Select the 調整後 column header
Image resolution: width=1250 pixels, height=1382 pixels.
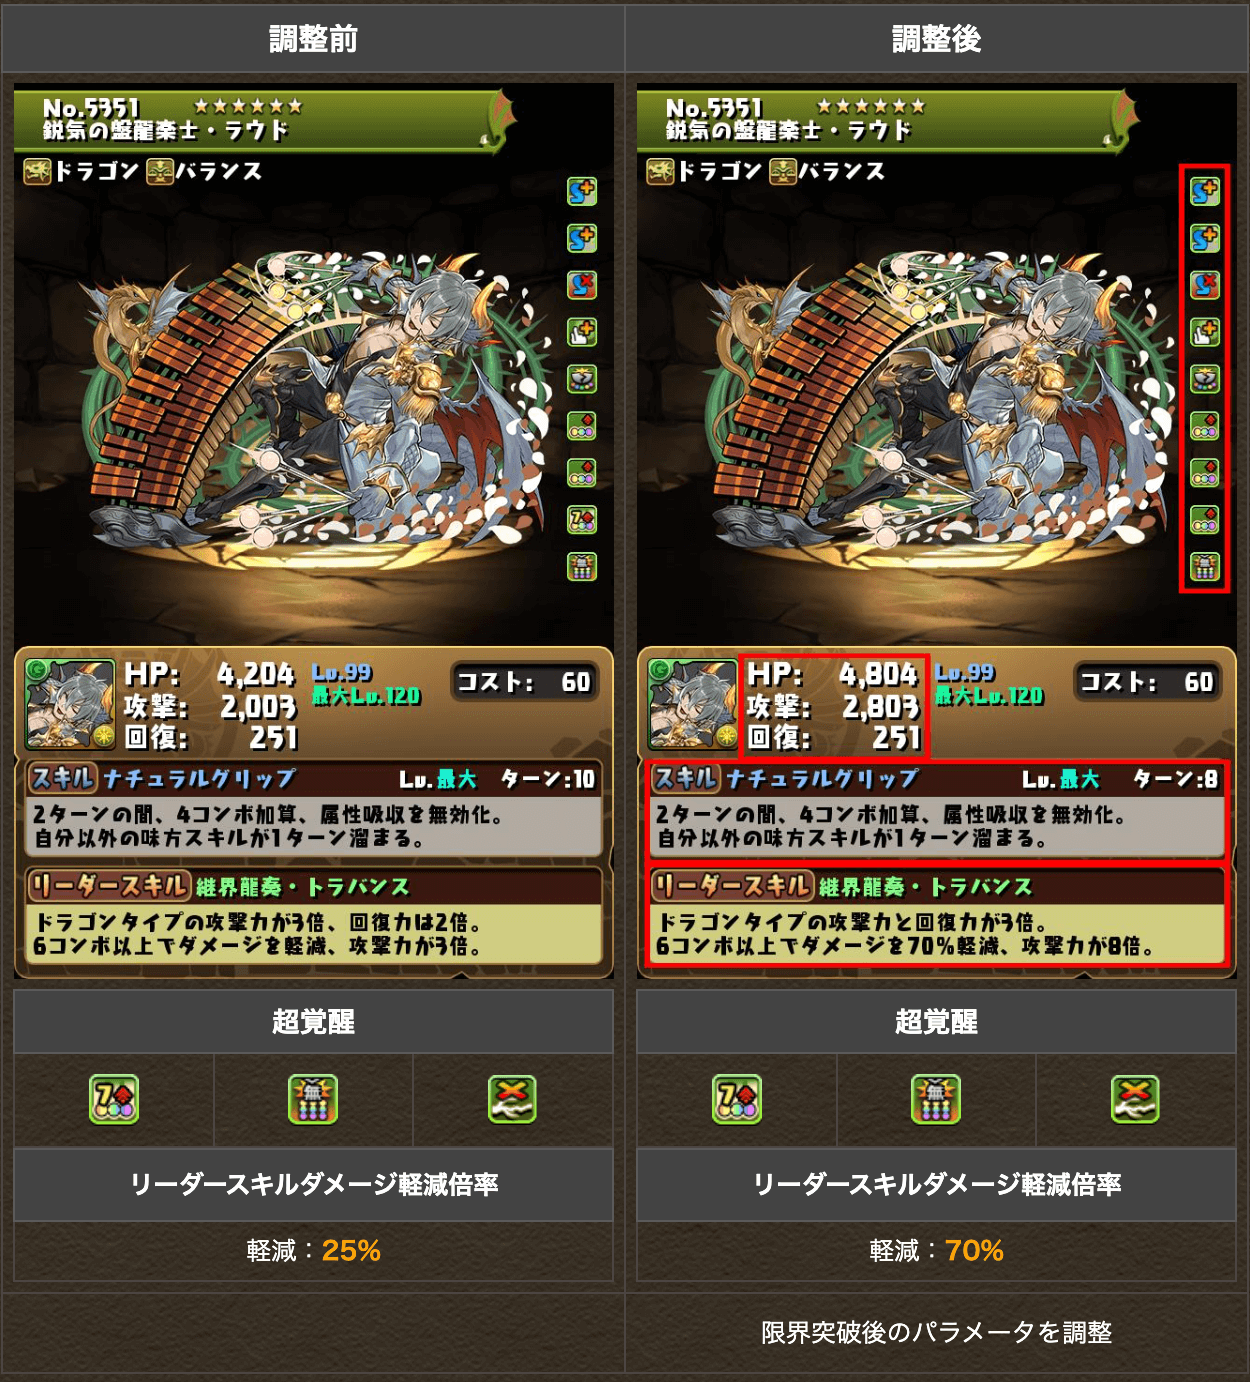pyautogui.click(x=937, y=39)
